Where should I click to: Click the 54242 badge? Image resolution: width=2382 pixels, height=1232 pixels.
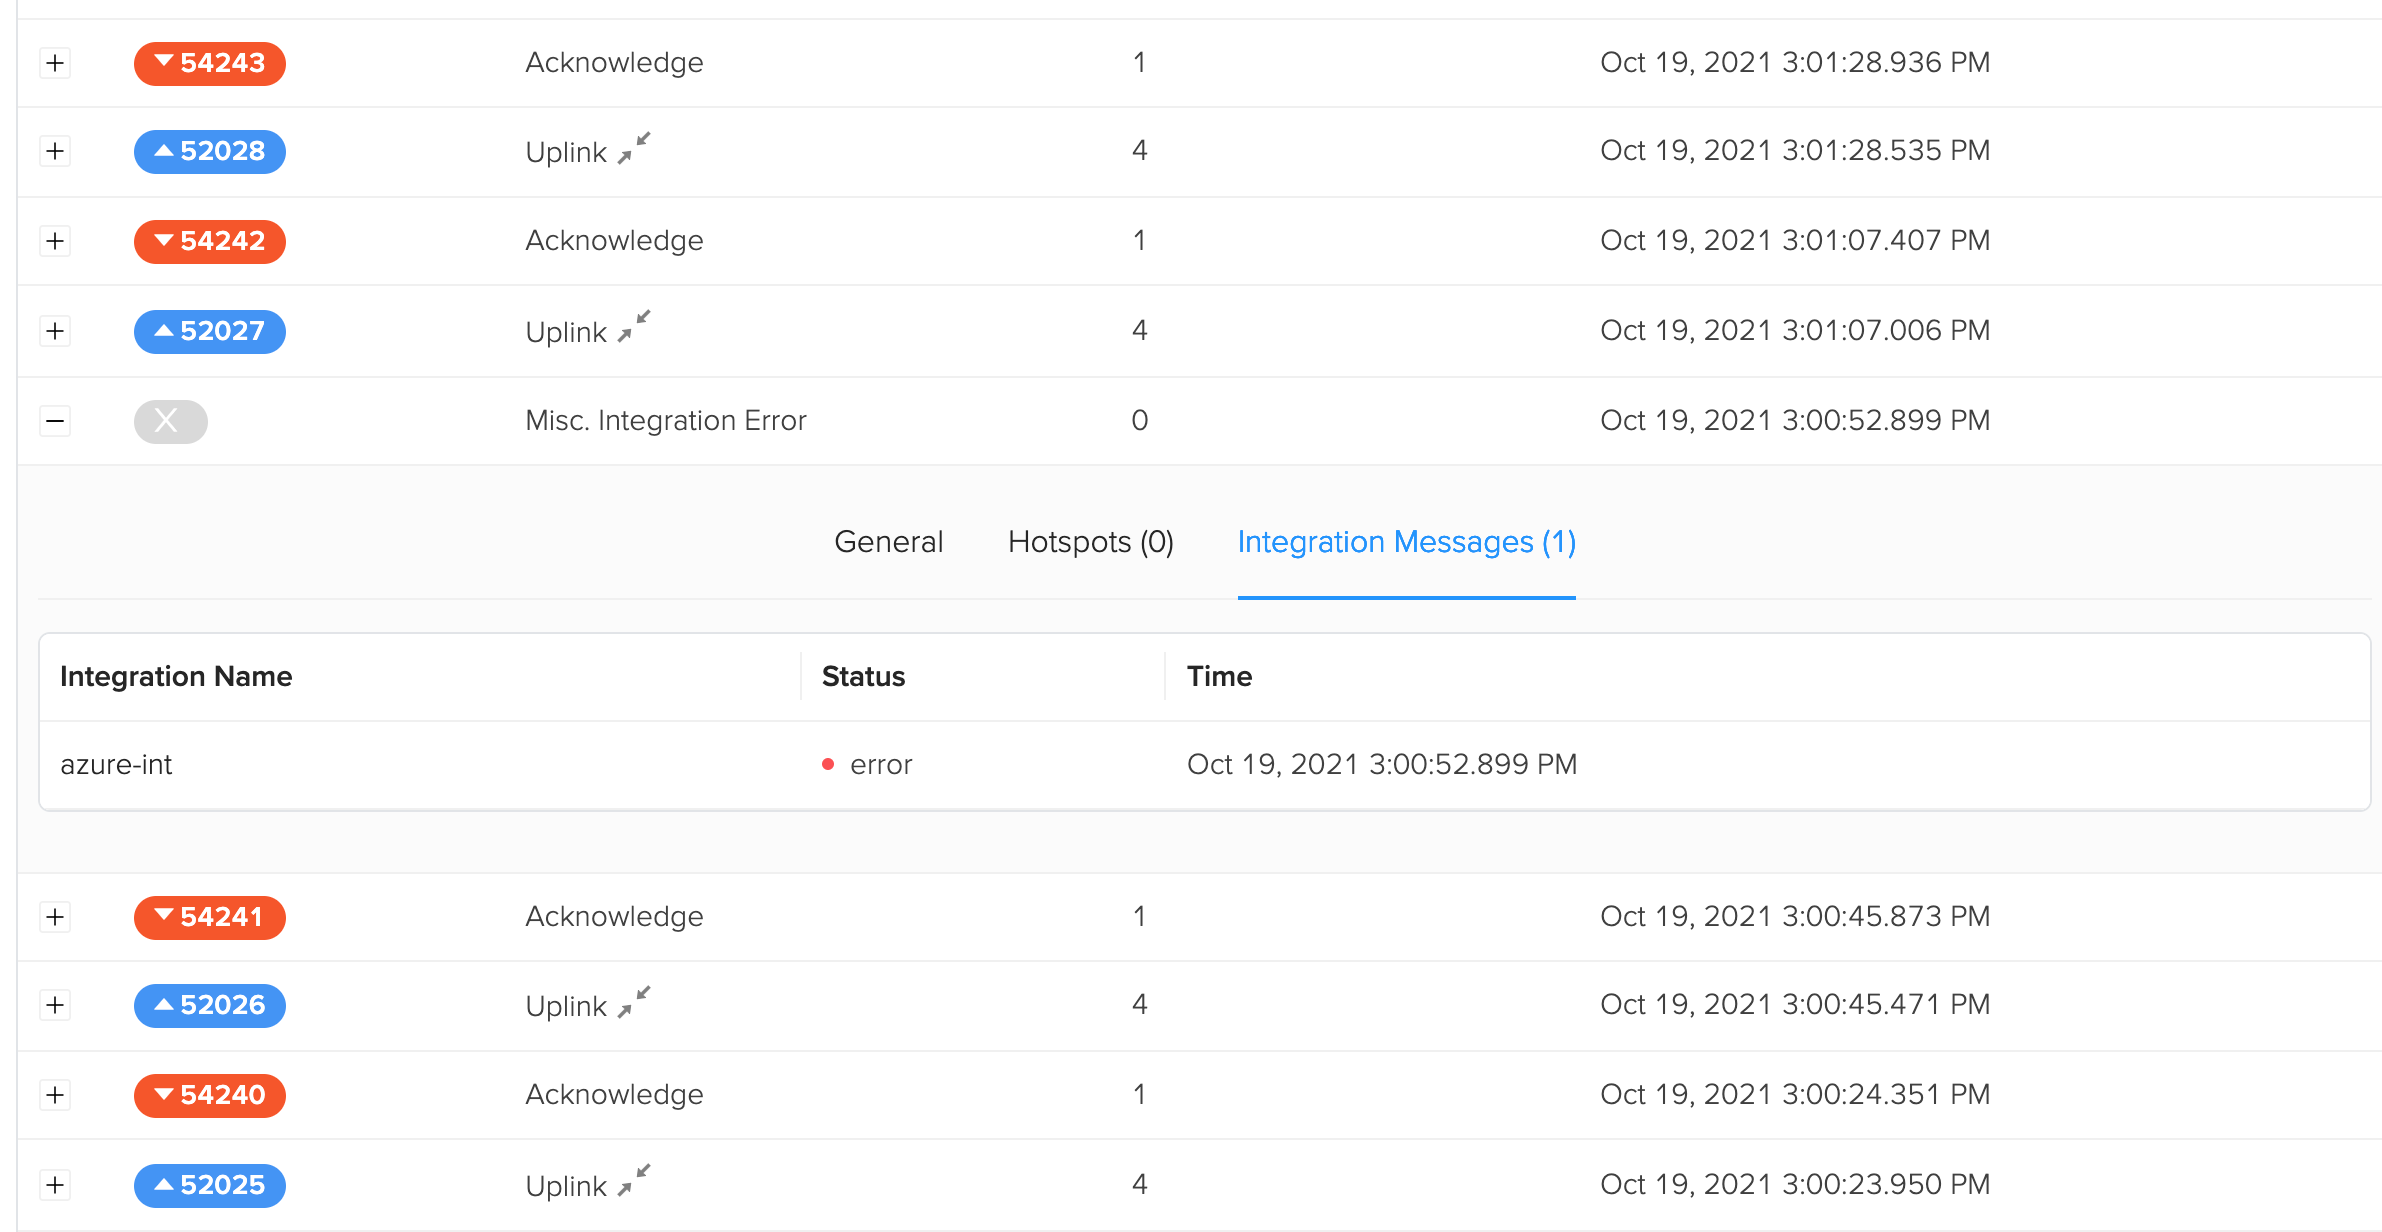click(209, 241)
